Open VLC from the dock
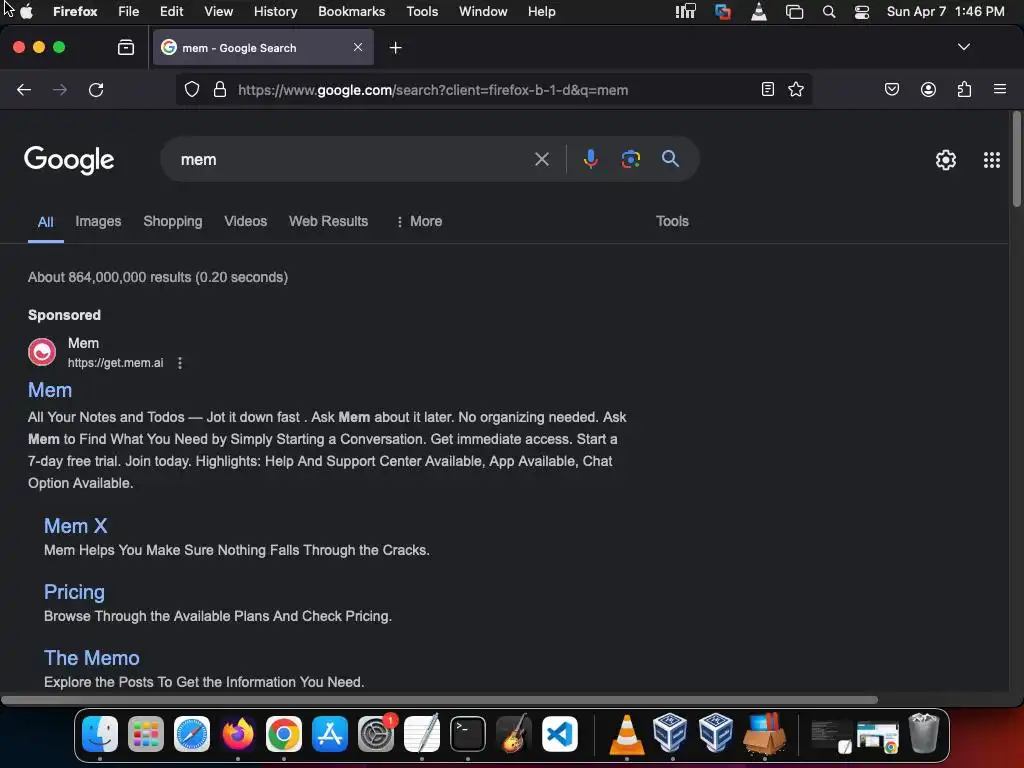 [x=626, y=734]
